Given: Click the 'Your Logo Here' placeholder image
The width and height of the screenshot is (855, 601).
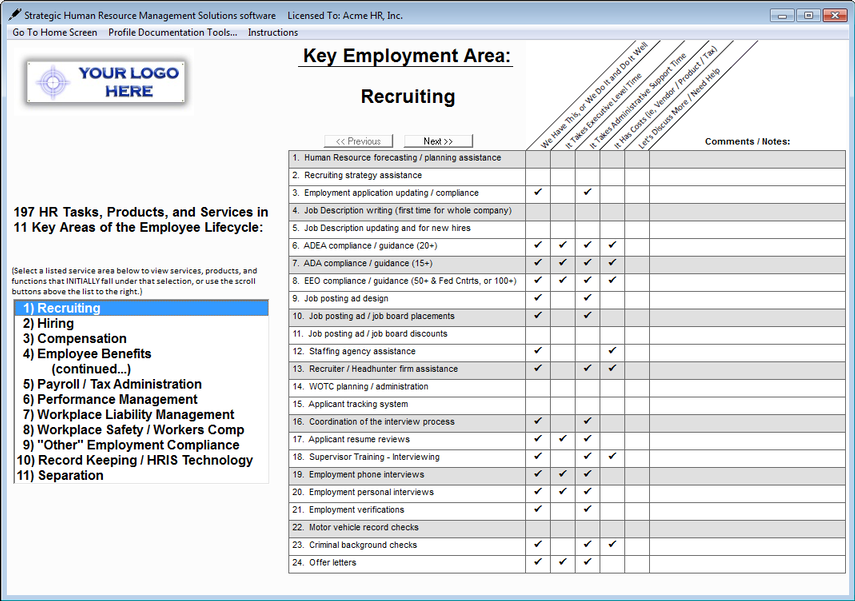Looking at the screenshot, I should click(106, 82).
